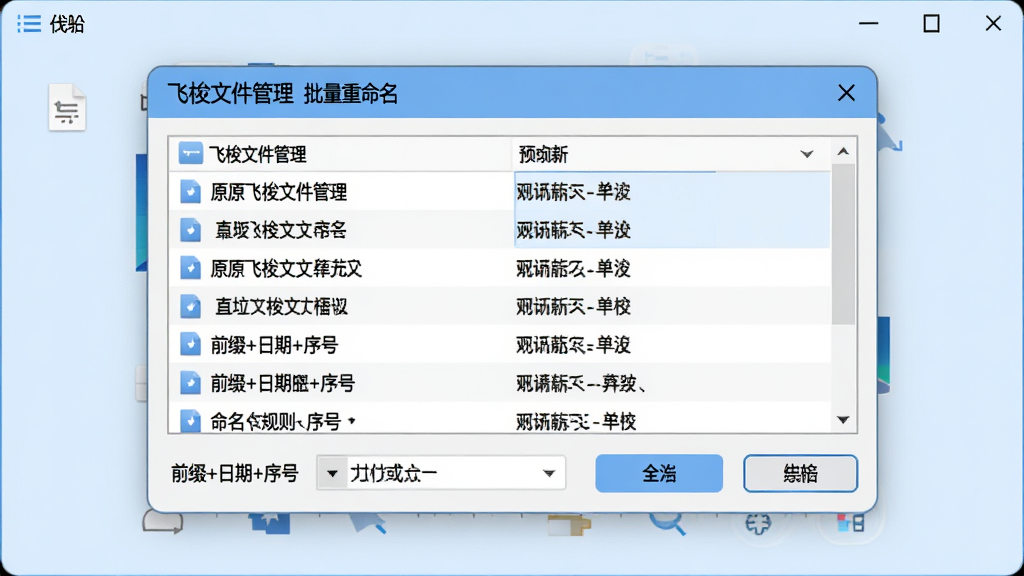Open the speech bubble icon in the background window

(x=163, y=522)
